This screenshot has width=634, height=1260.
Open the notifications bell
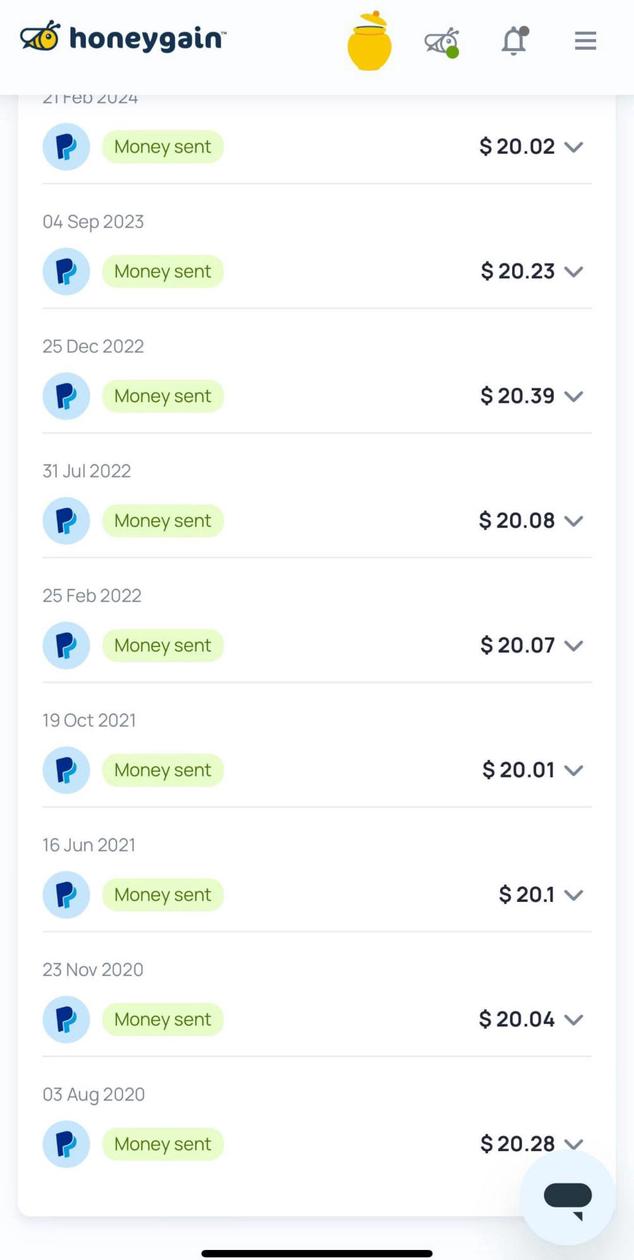514,41
